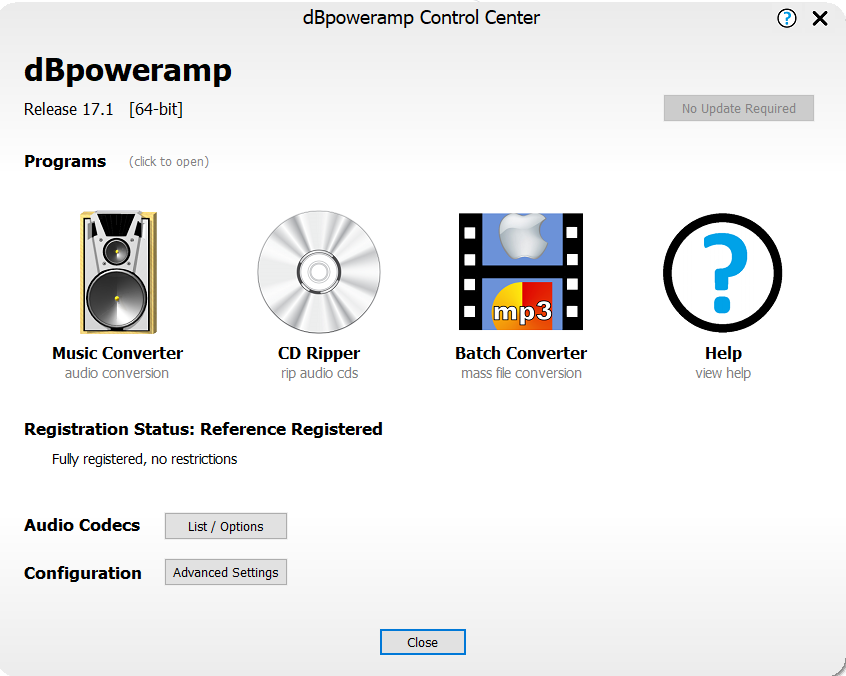Click the 'rip audio cds' subtitle text

coord(319,373)
